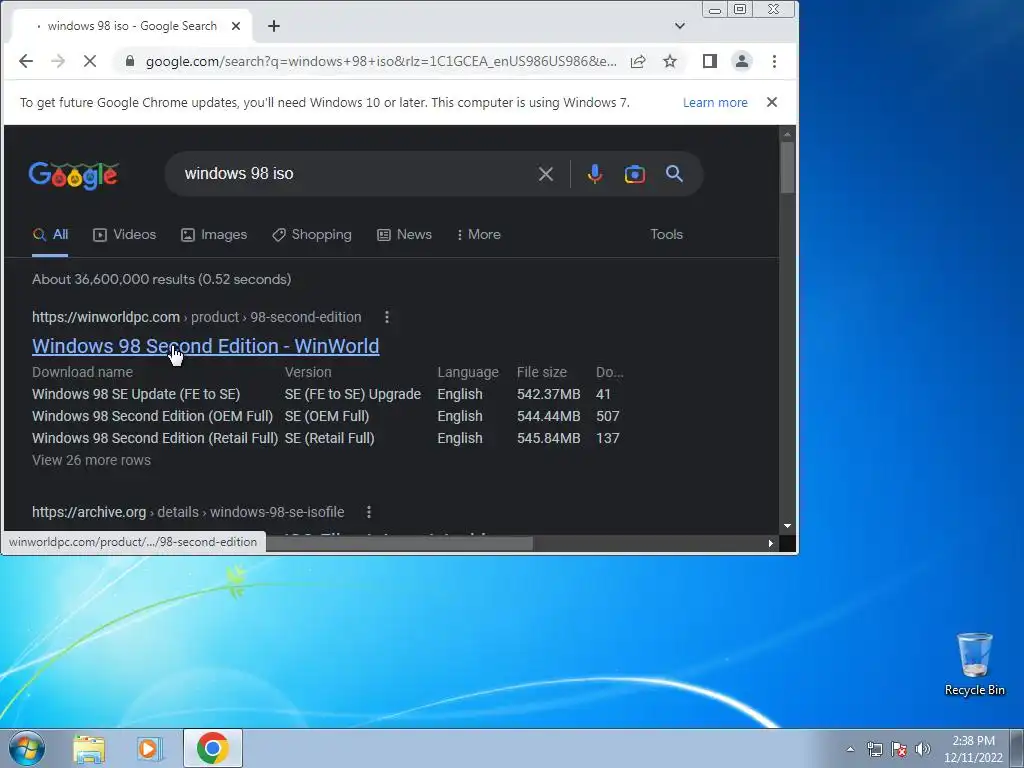Screen dimensions: 1024x768
Task: Click 545.84MB file size cell
Action: [x=549, y=438]
